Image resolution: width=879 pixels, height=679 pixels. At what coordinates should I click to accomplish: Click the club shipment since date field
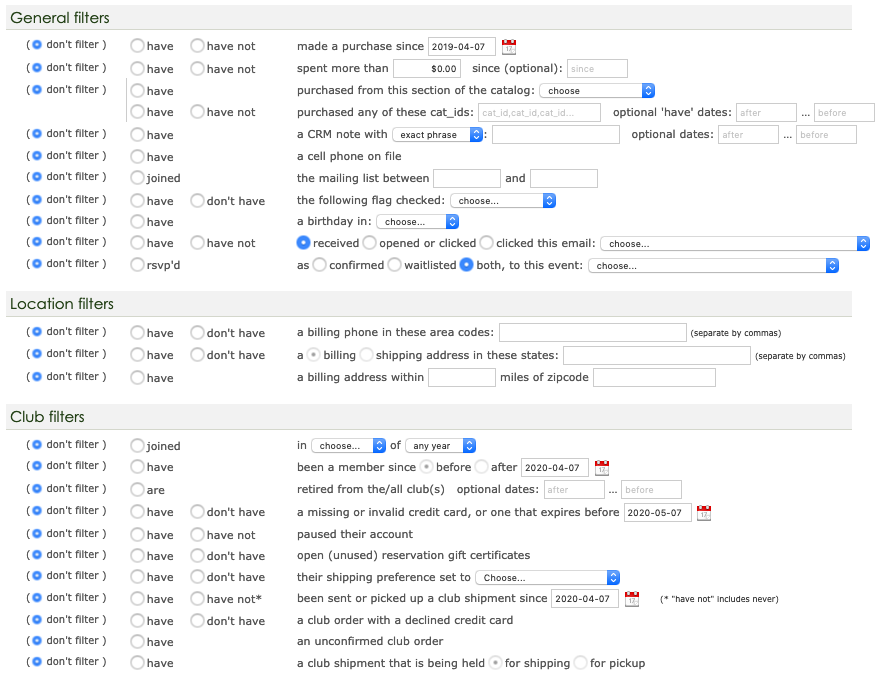(x=585, y=598)
